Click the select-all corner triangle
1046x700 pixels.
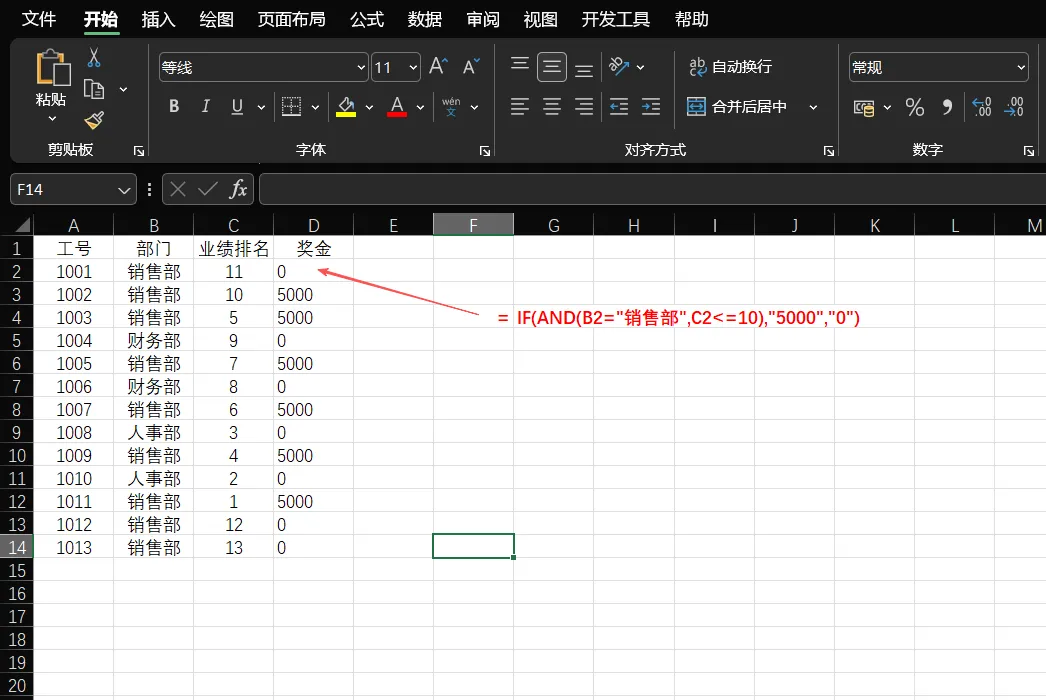coord(23,225)
